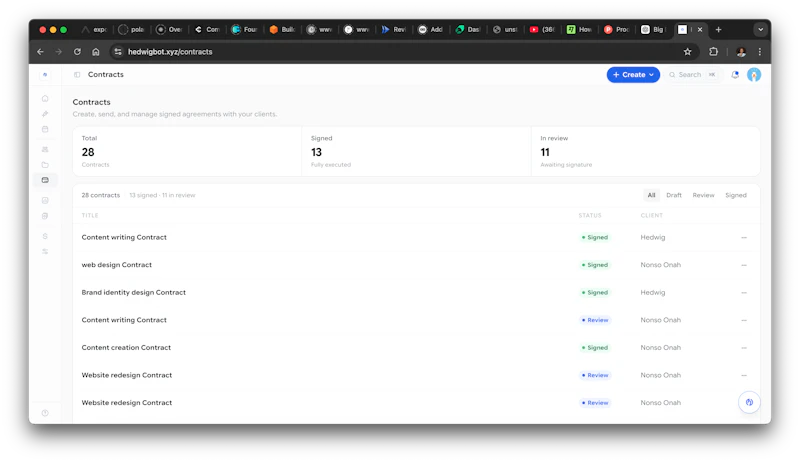The width and height of the screenshot is (800, 462).
Task: Show All contracts filter tab
Action: [x=651, y=195]
